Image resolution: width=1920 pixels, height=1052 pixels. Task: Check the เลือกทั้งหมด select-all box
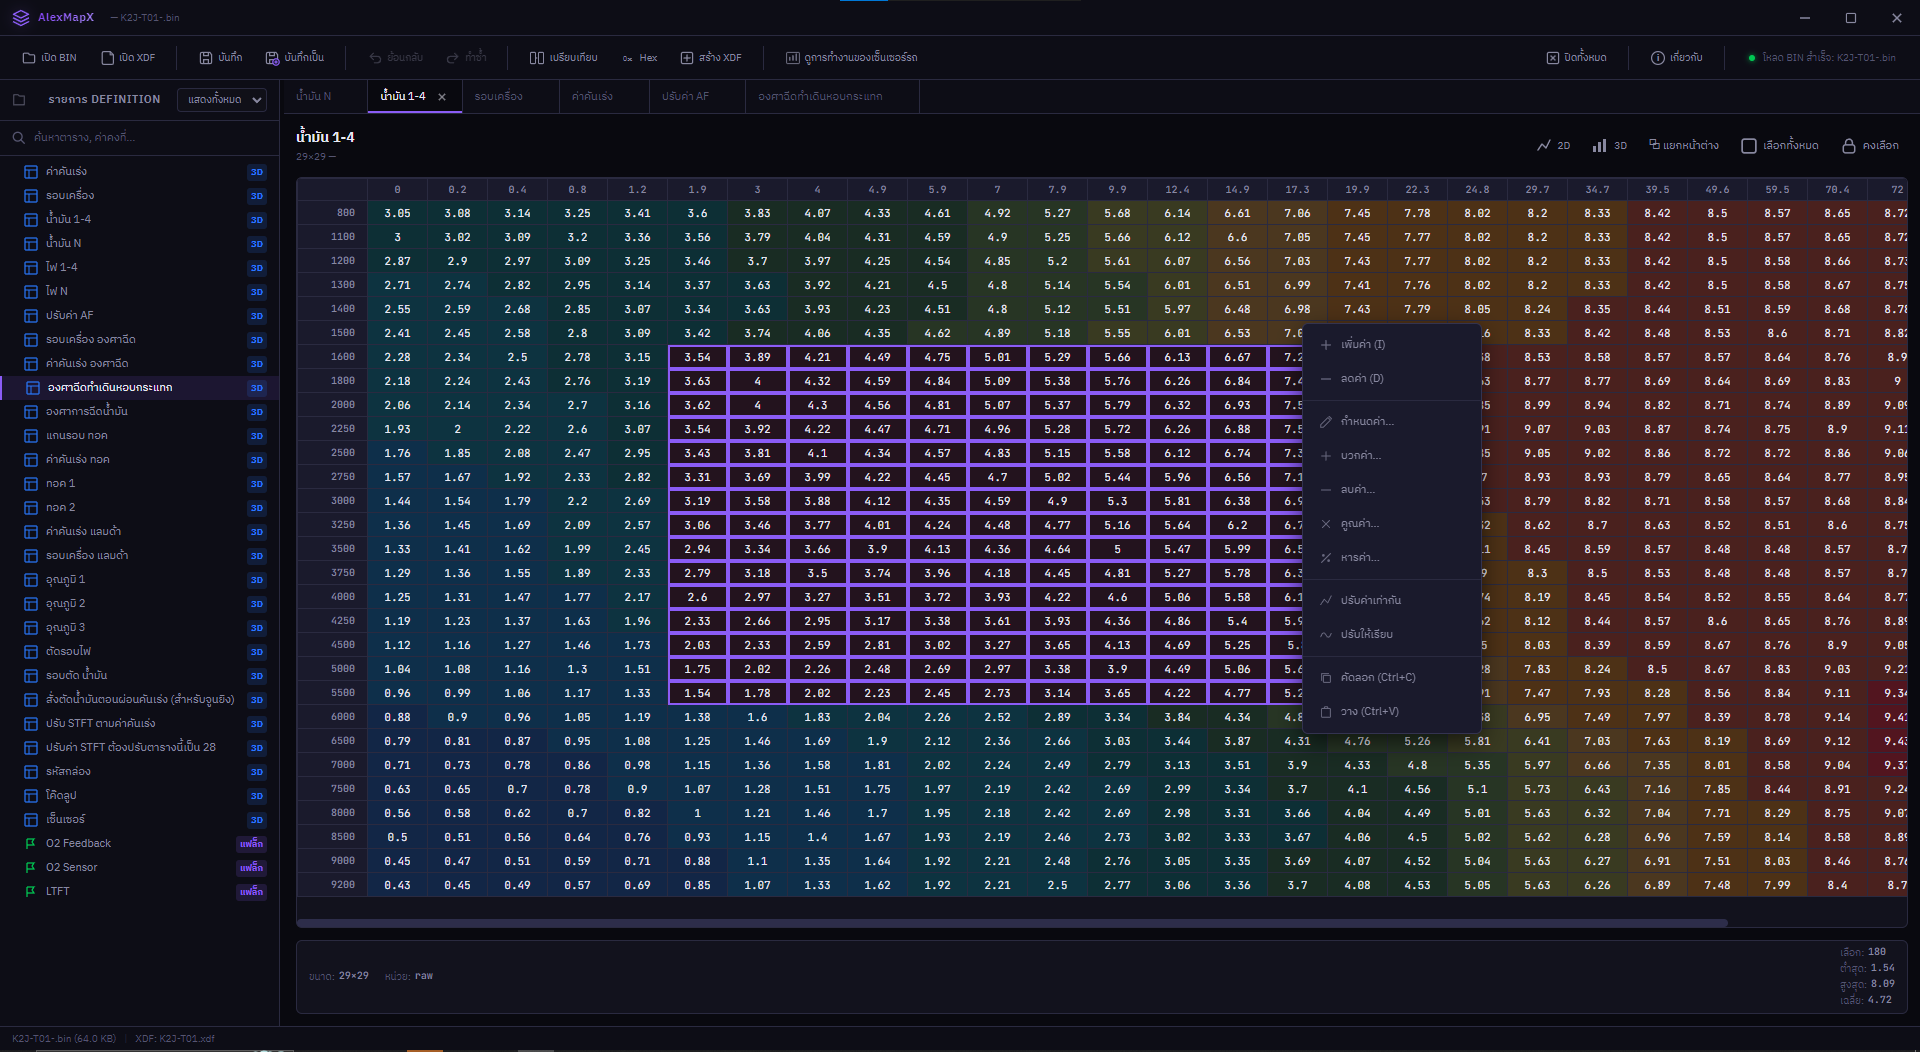[x=1749, y=145]
